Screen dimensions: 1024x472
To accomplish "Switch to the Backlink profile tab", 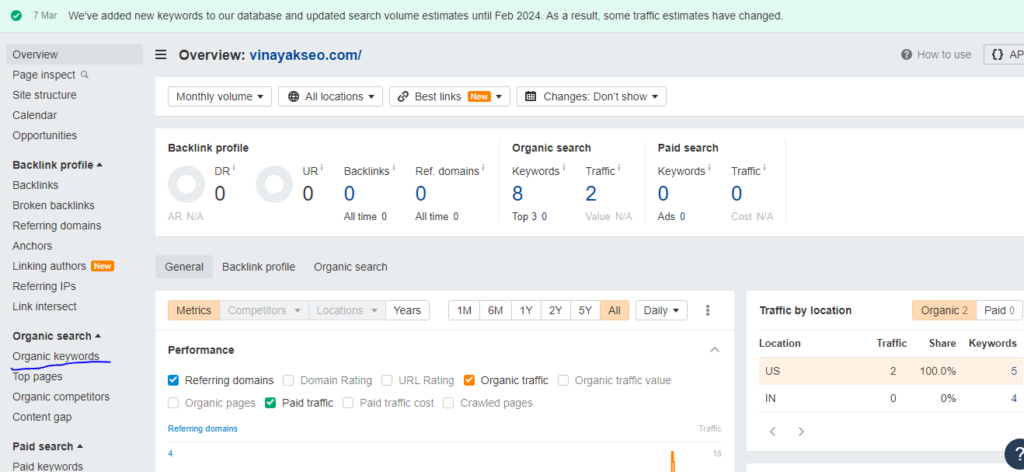I will [259, 267].
